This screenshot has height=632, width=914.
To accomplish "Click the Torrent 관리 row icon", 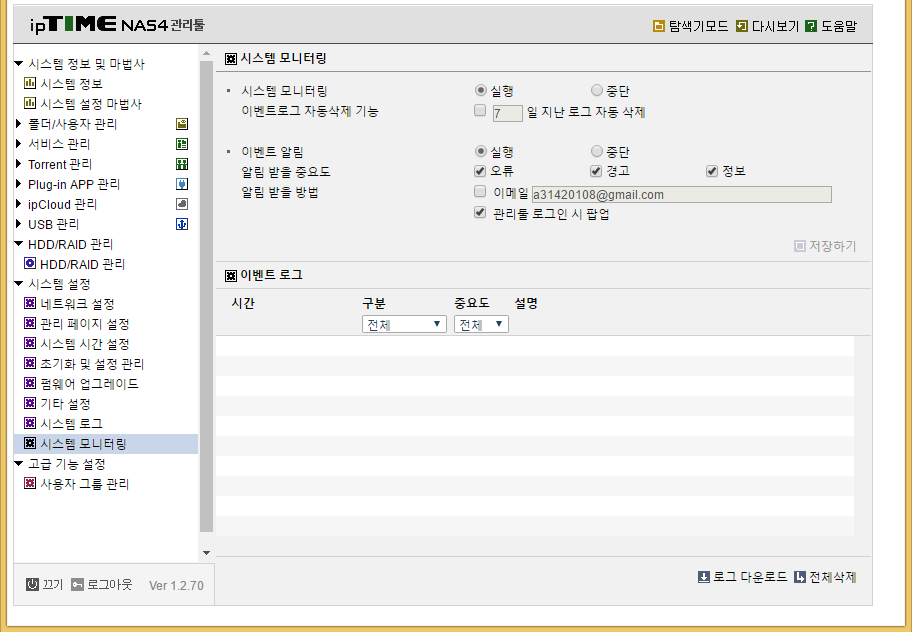I will (x=182, y=164).
